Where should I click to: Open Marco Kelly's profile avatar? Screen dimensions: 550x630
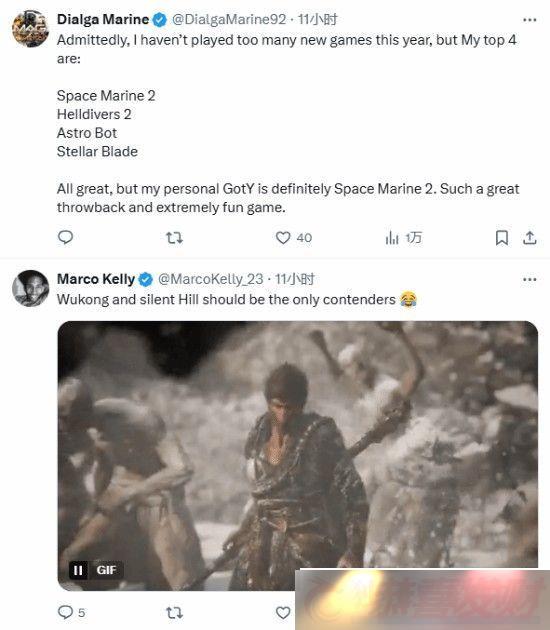pyautogui.click(x=31, y=288)
